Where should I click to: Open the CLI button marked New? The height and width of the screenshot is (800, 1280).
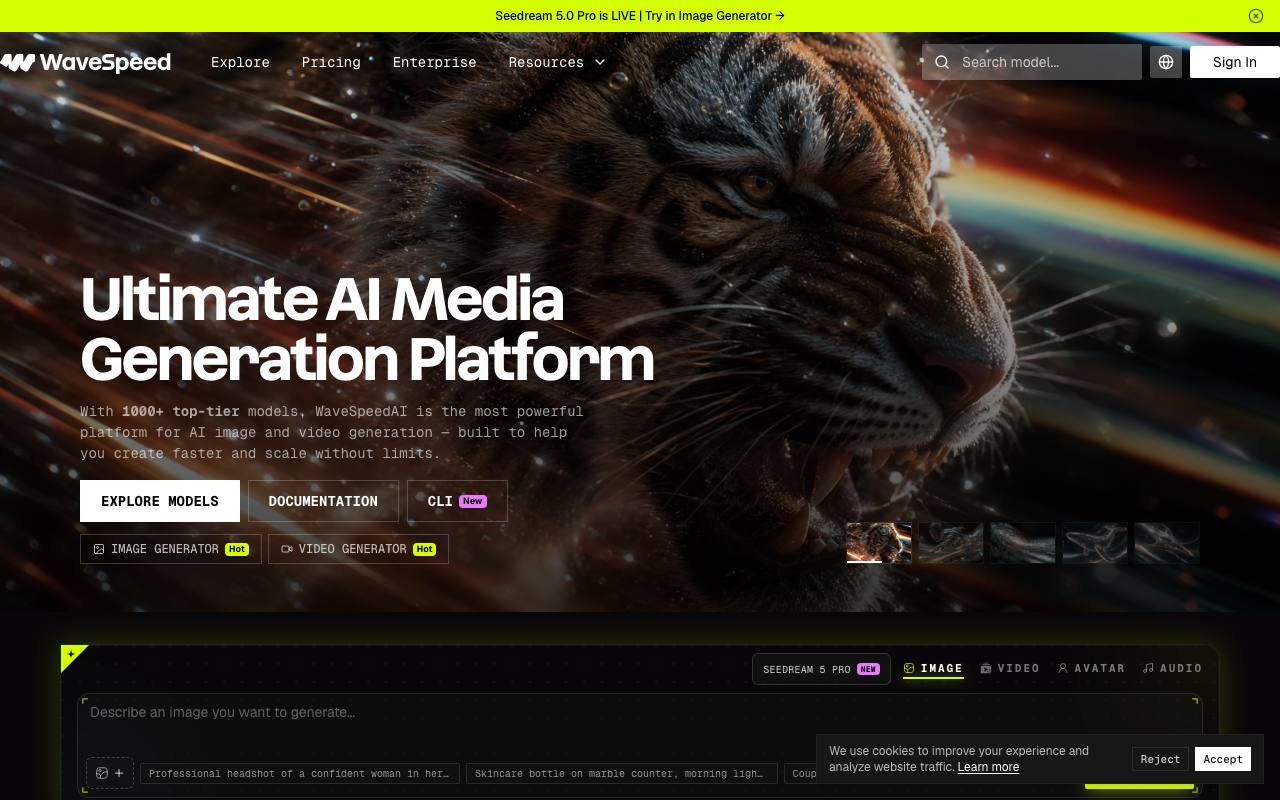457,501
